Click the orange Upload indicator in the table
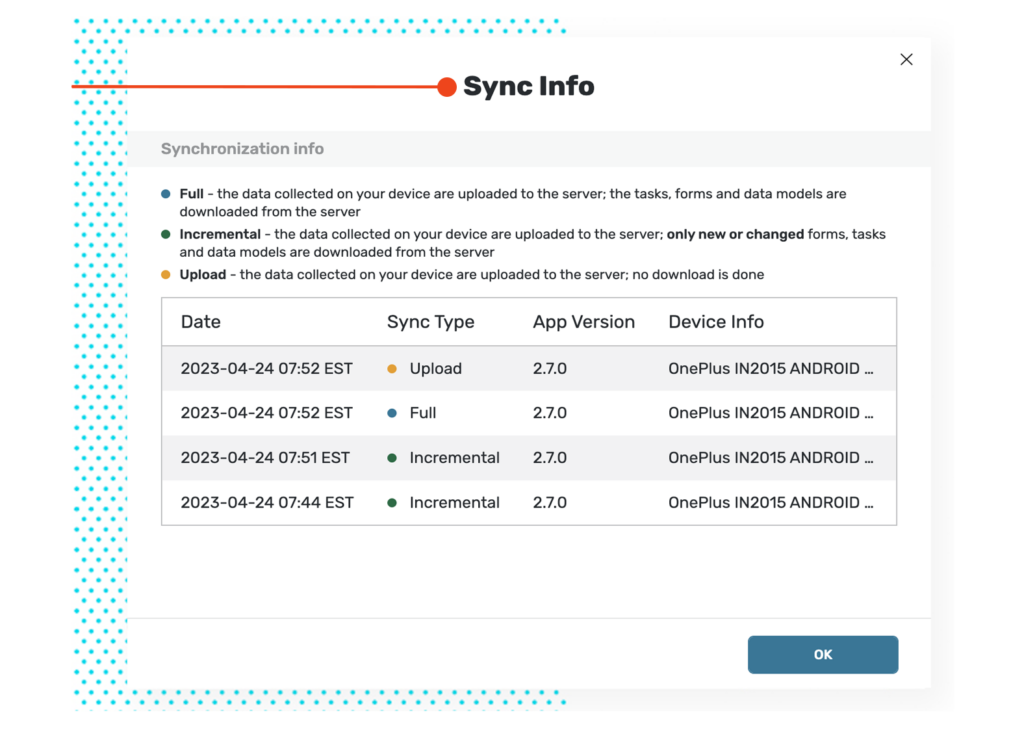Viewport: 1024px width, 741px height. tap(395, 368)
